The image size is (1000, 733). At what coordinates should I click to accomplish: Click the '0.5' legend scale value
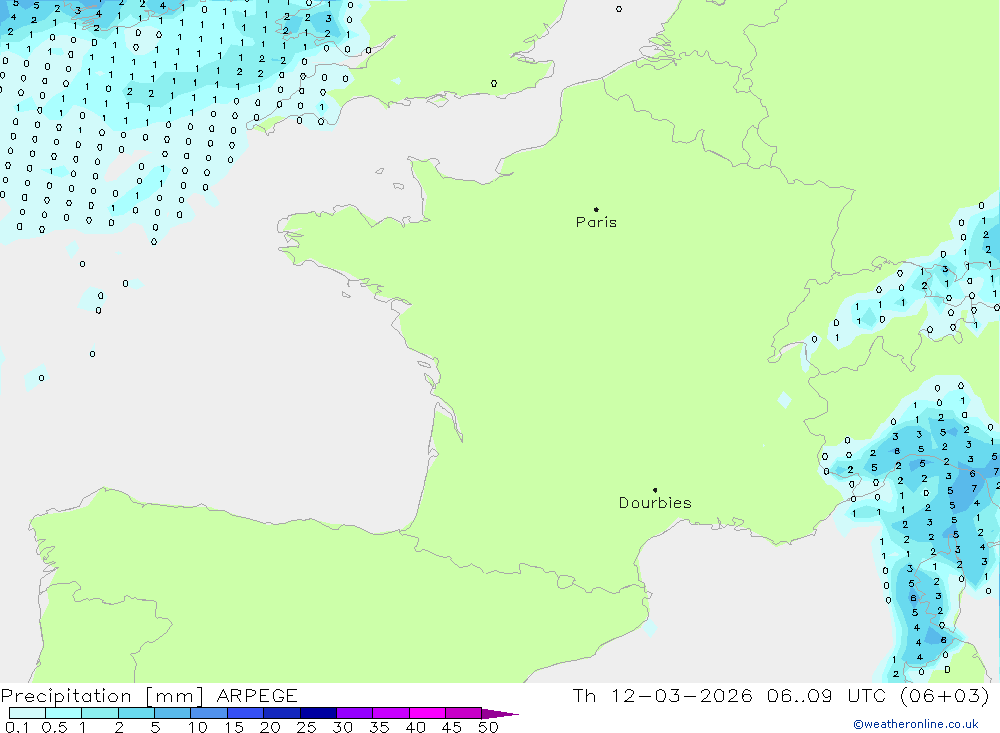coord(54,727)
